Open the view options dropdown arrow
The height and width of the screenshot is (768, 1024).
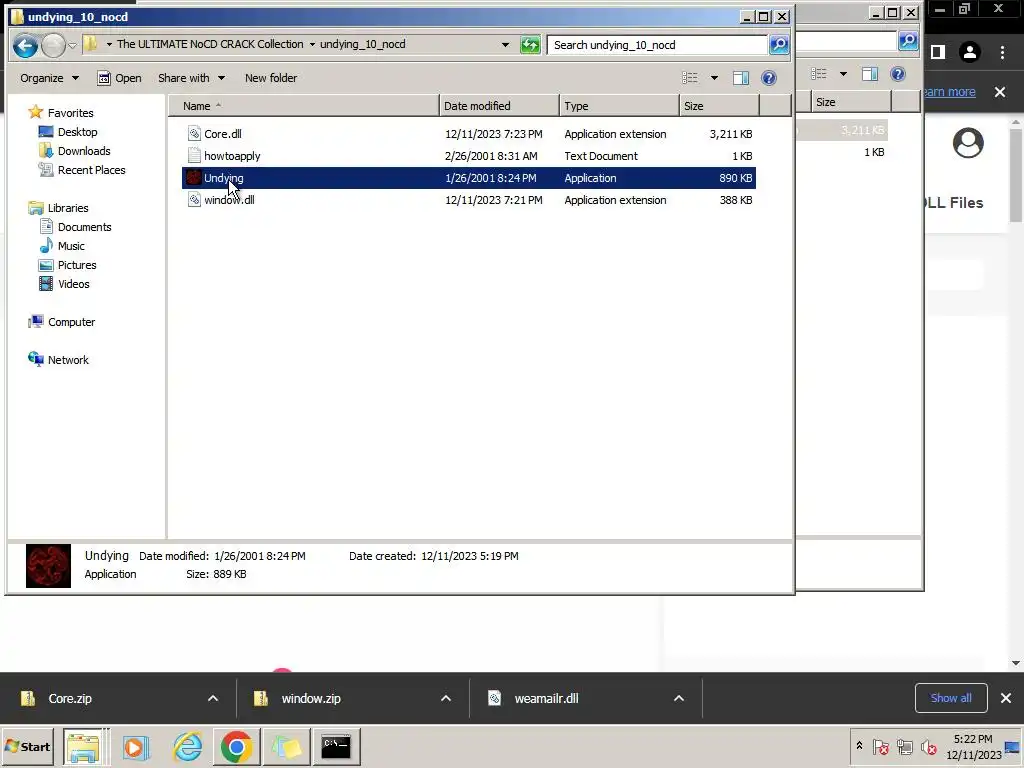coord(714,78)
